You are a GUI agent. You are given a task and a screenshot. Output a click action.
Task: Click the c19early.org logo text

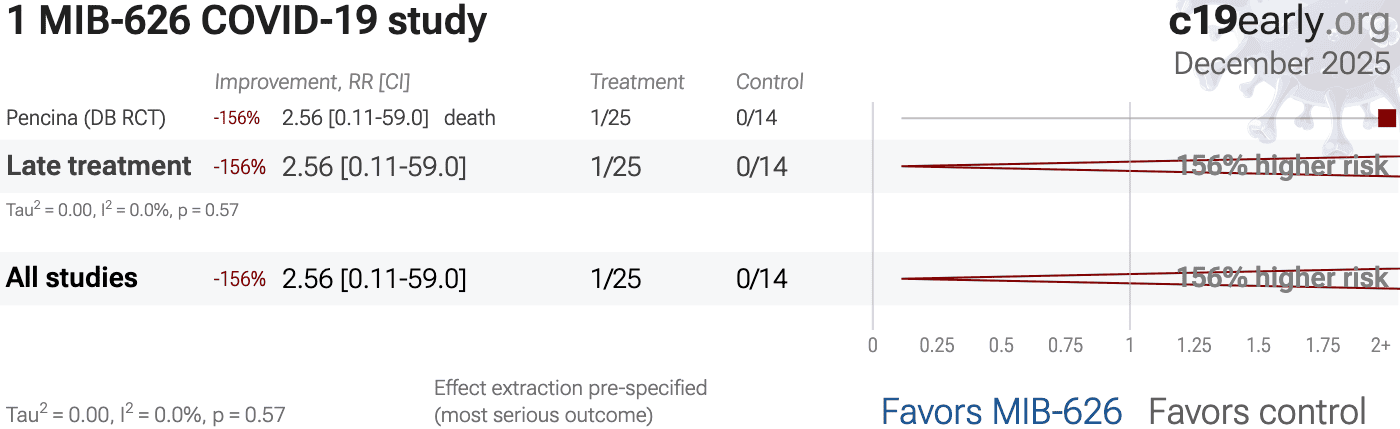click(x=1278, y=22)
